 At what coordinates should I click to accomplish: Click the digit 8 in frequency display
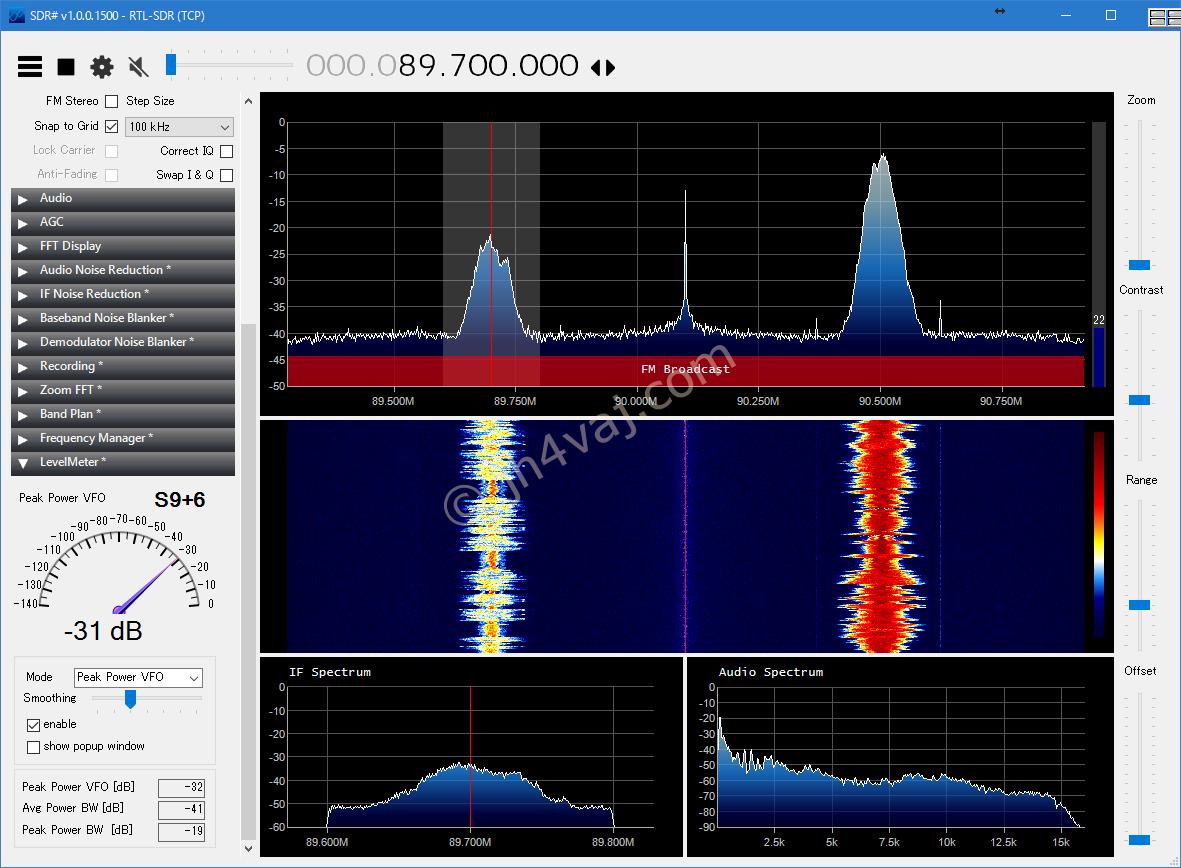(x=407, y=66)
